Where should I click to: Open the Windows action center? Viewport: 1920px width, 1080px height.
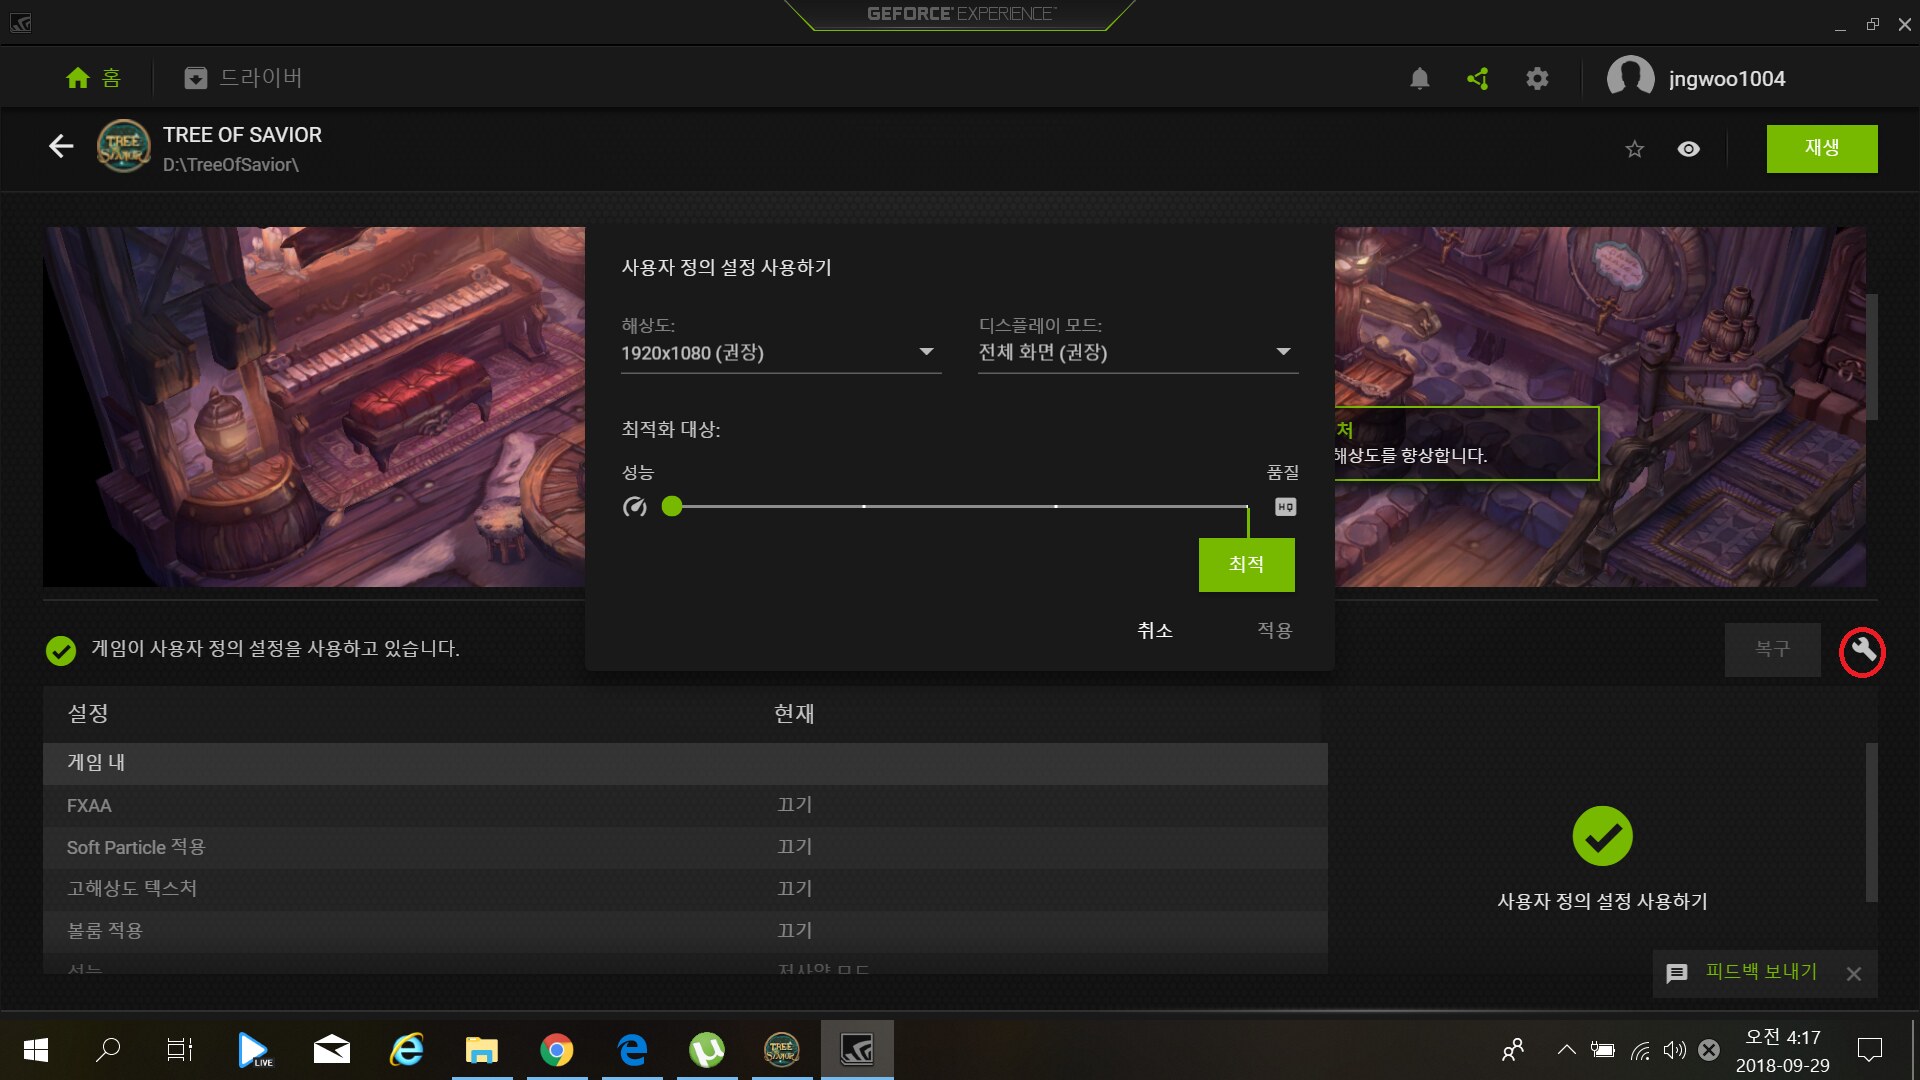(1869, 1050)
